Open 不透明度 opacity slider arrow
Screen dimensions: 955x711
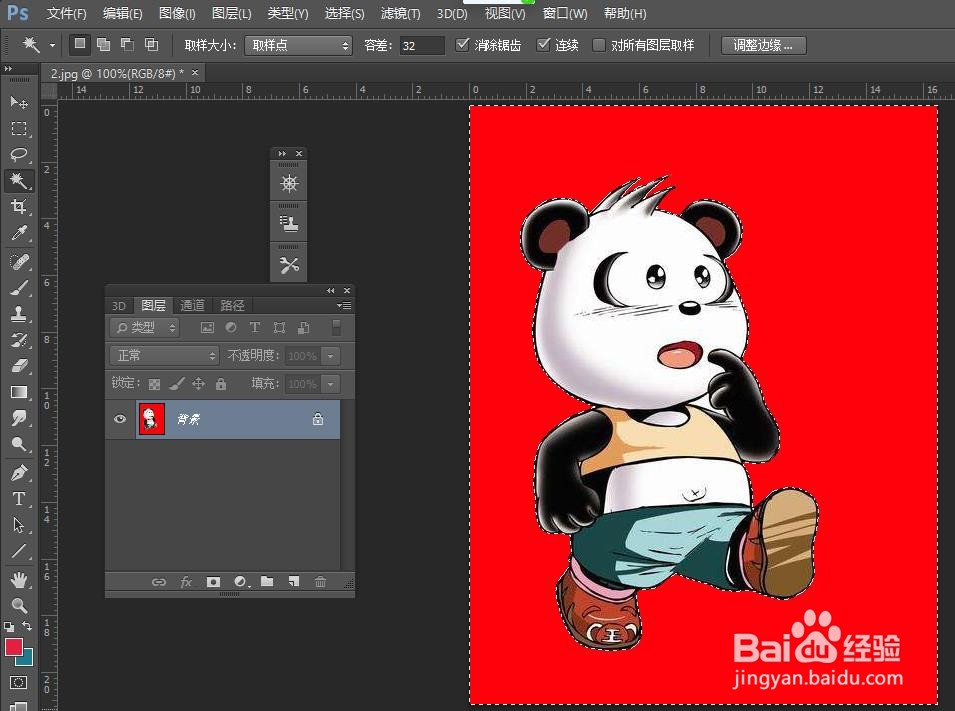pos(331,356)
